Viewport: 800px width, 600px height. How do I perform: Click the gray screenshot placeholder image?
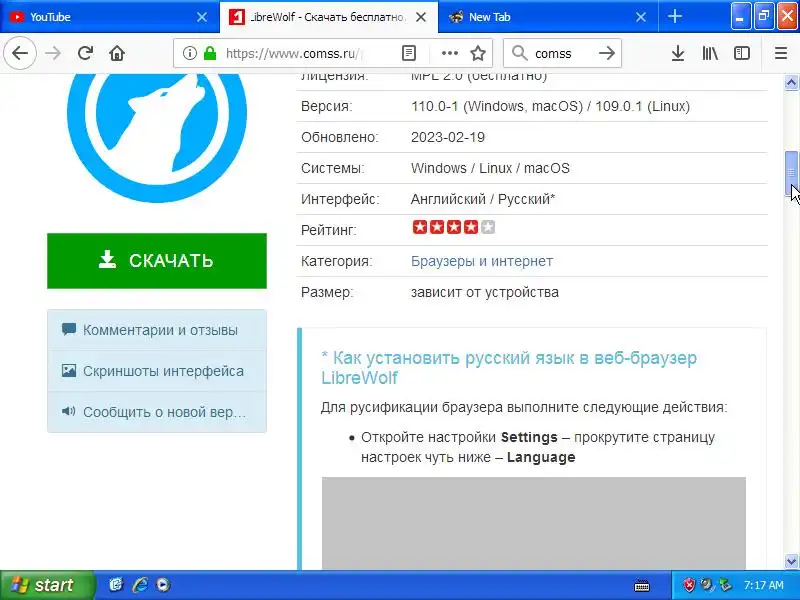pos(534,523)
